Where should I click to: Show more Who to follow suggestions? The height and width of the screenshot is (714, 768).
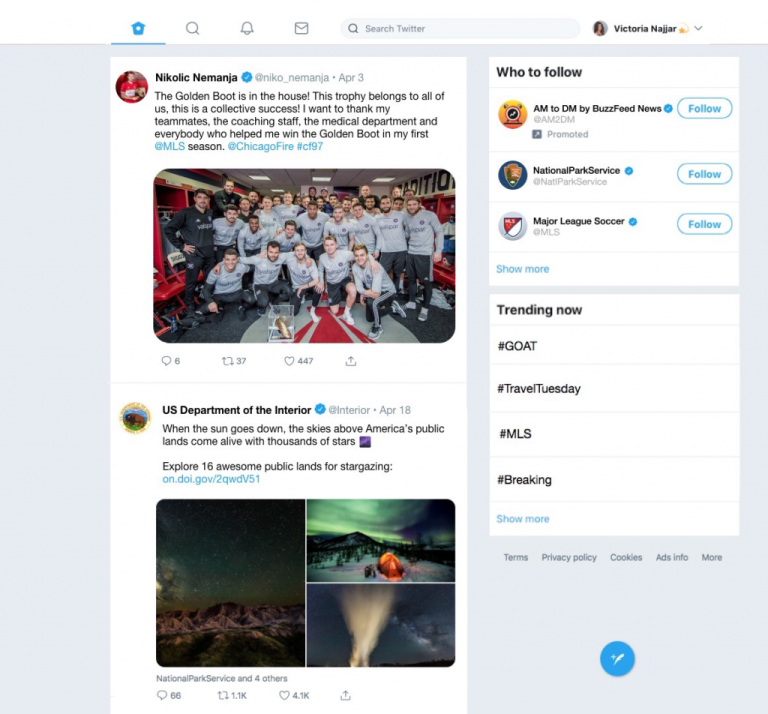pos(523,269)
